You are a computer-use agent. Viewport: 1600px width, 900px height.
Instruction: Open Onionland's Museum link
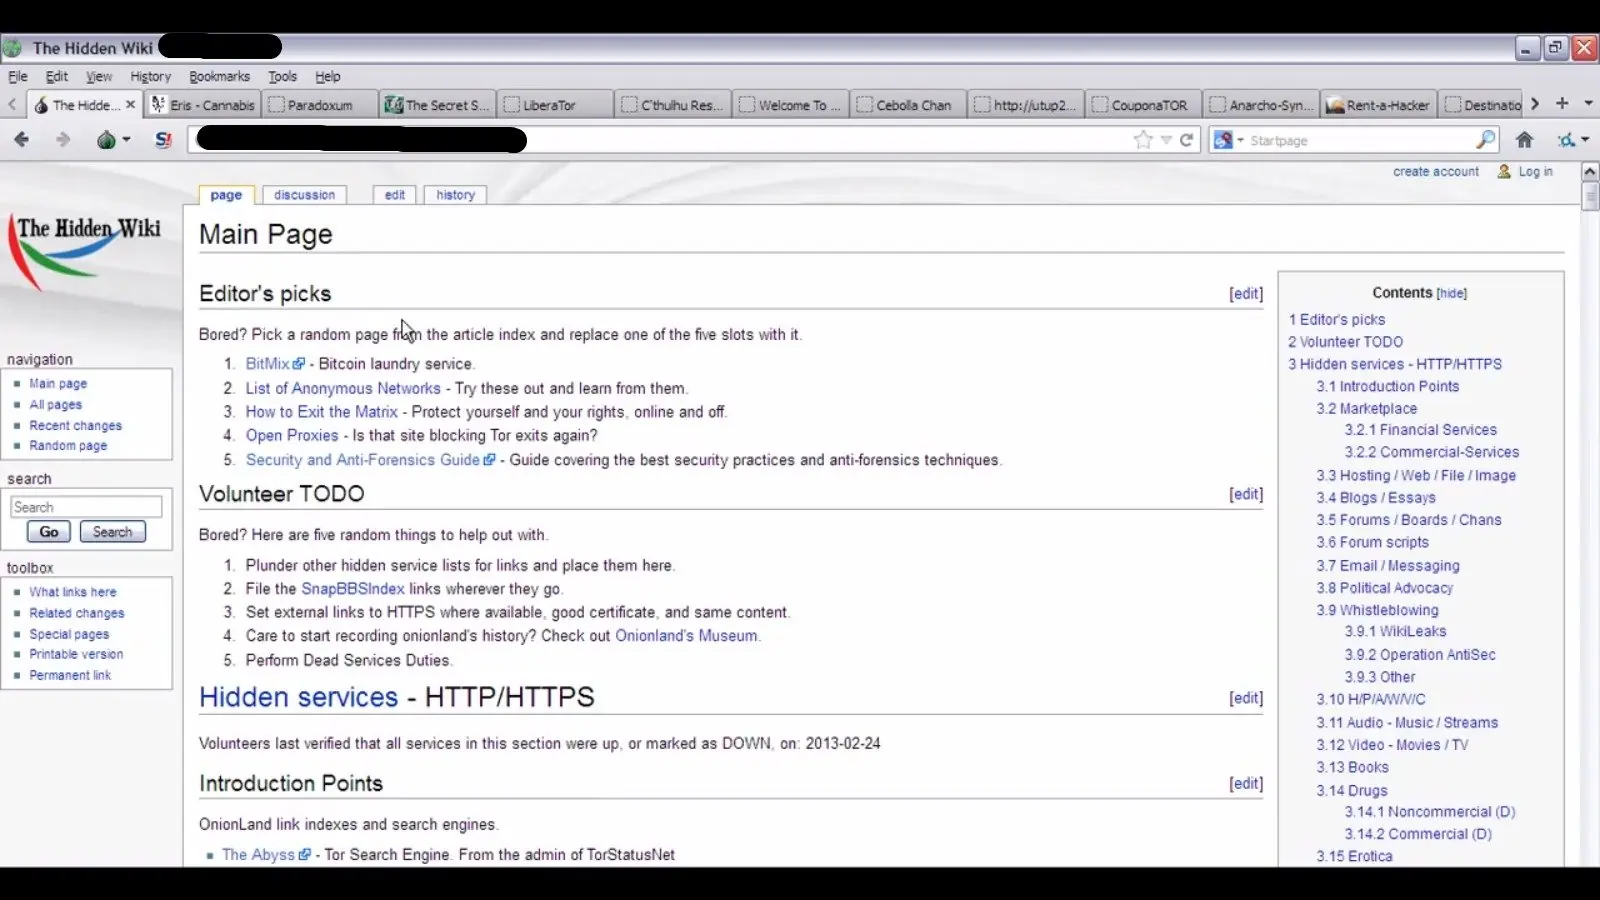[686, 636]
